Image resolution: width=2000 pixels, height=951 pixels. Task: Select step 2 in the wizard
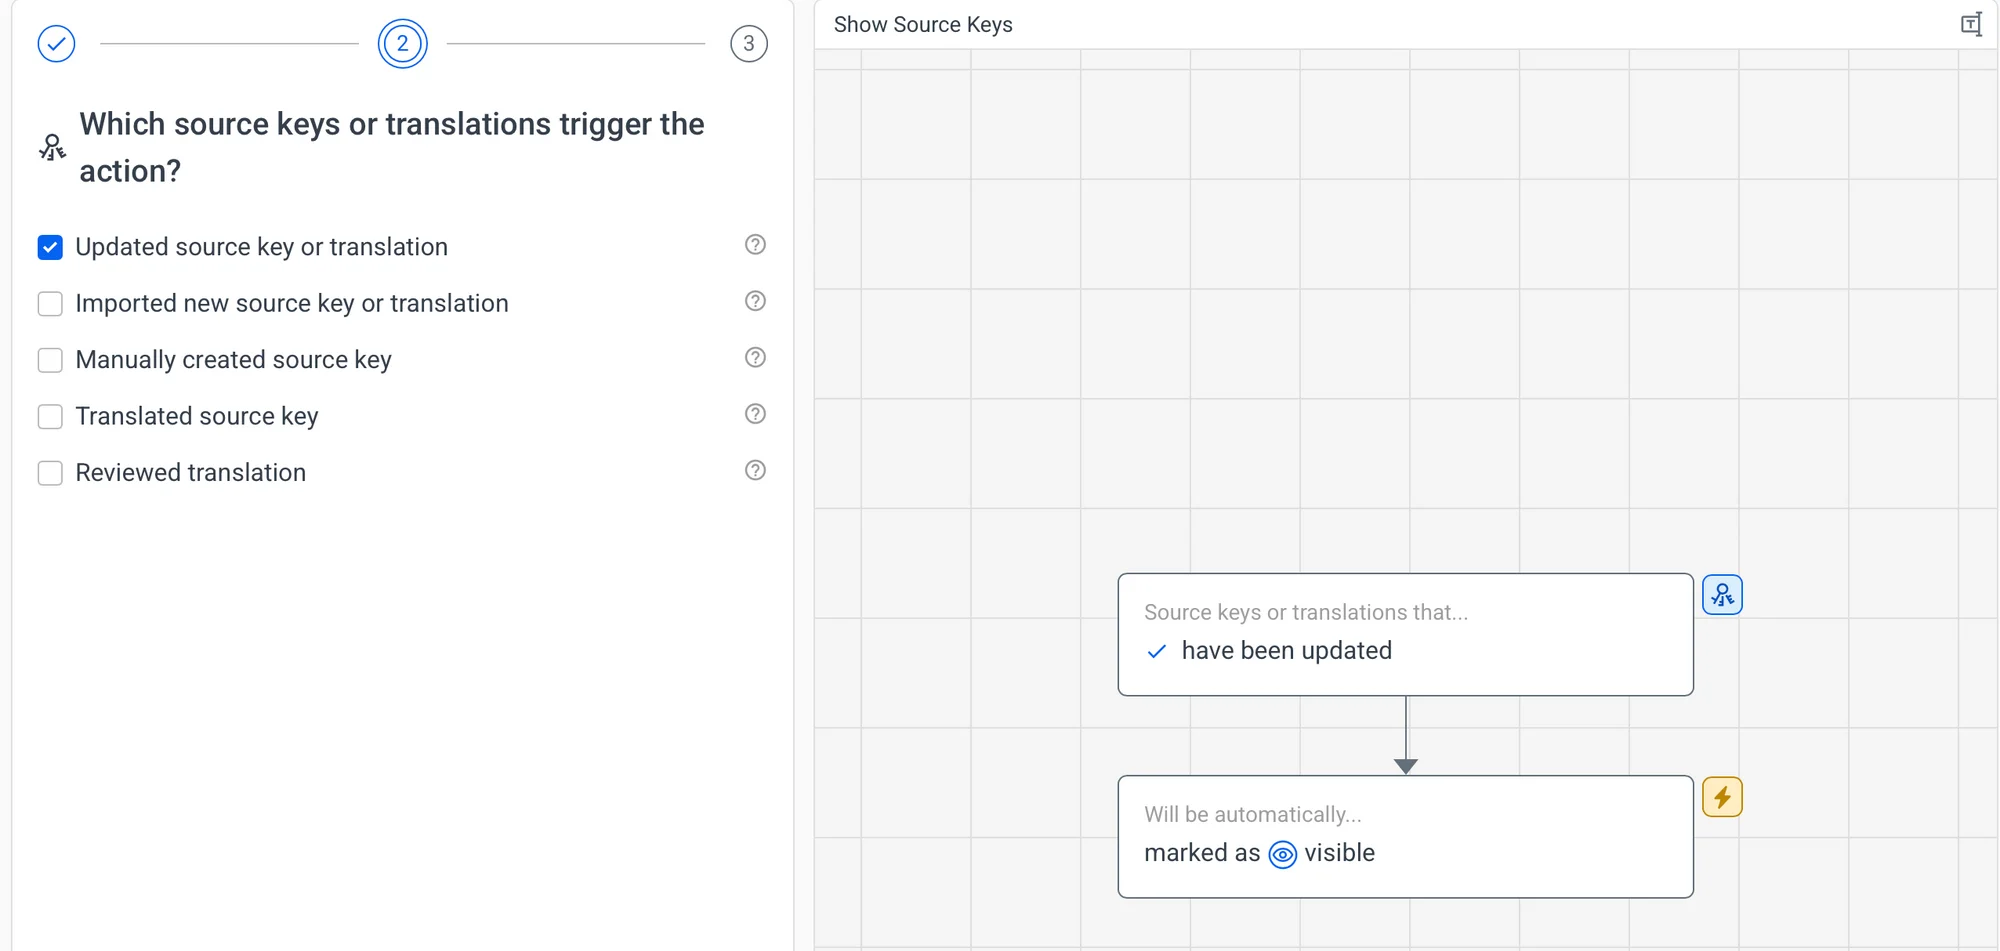click(402, 44)
